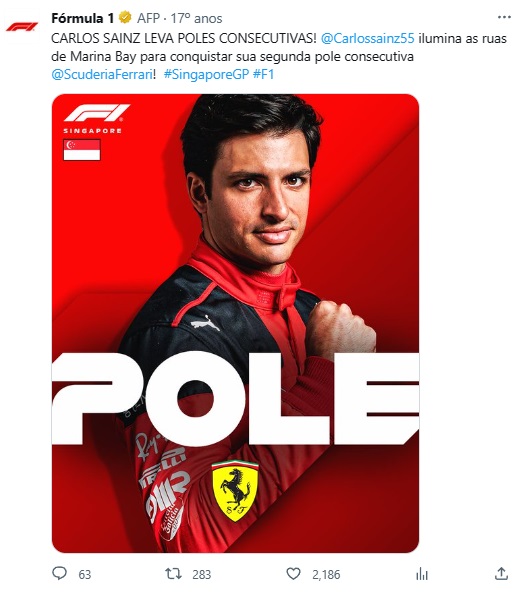Click the retweet arrows icon

[174, 573]
